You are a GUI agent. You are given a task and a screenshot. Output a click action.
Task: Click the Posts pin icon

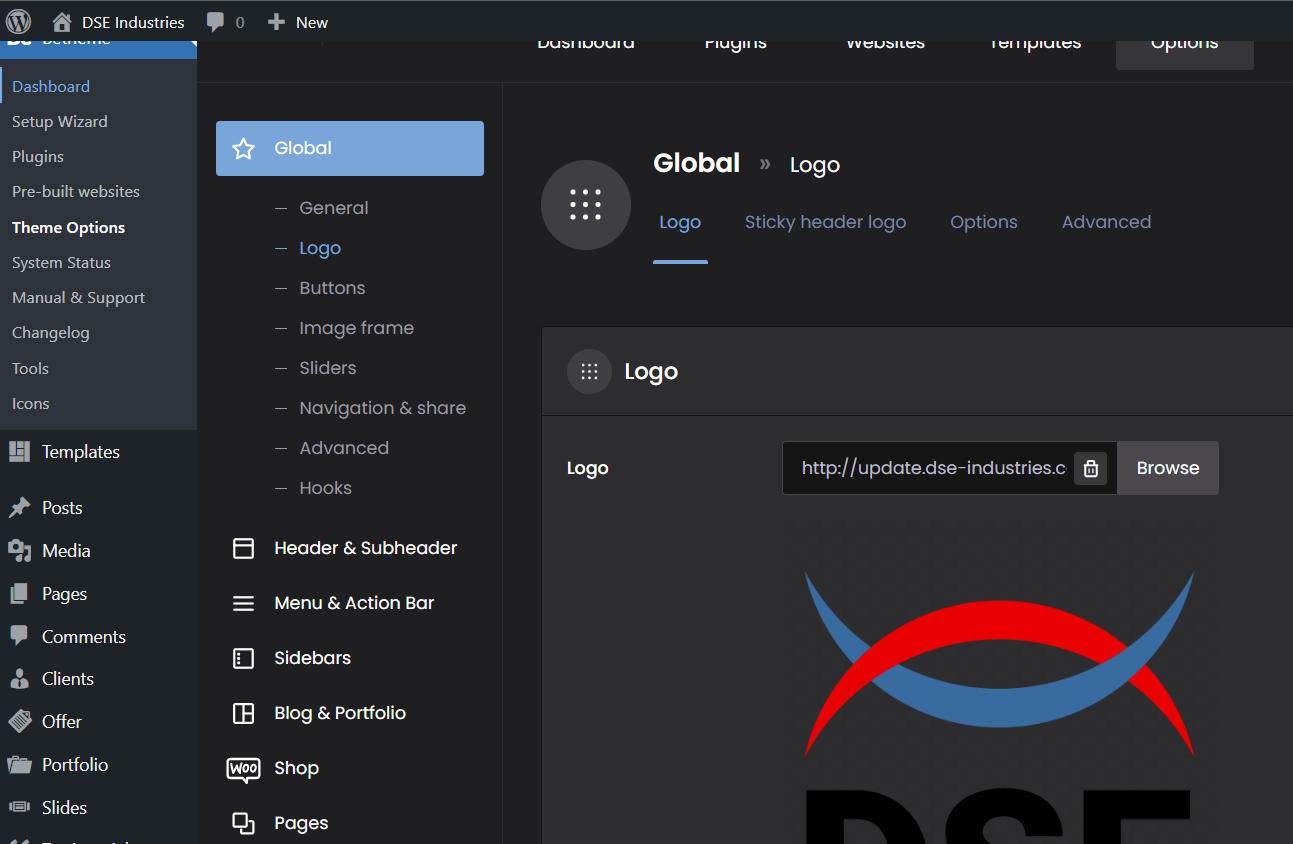pos(19,508)
